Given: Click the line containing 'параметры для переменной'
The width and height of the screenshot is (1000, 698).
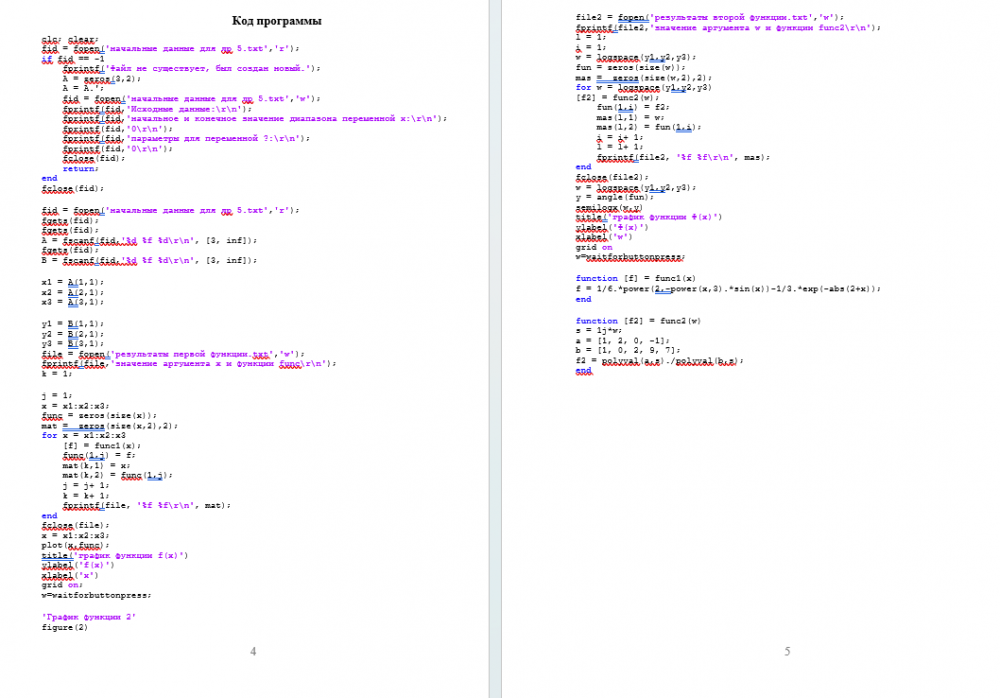Looking at the screenshot, I should pyautogui.click(x=186, y=138).
